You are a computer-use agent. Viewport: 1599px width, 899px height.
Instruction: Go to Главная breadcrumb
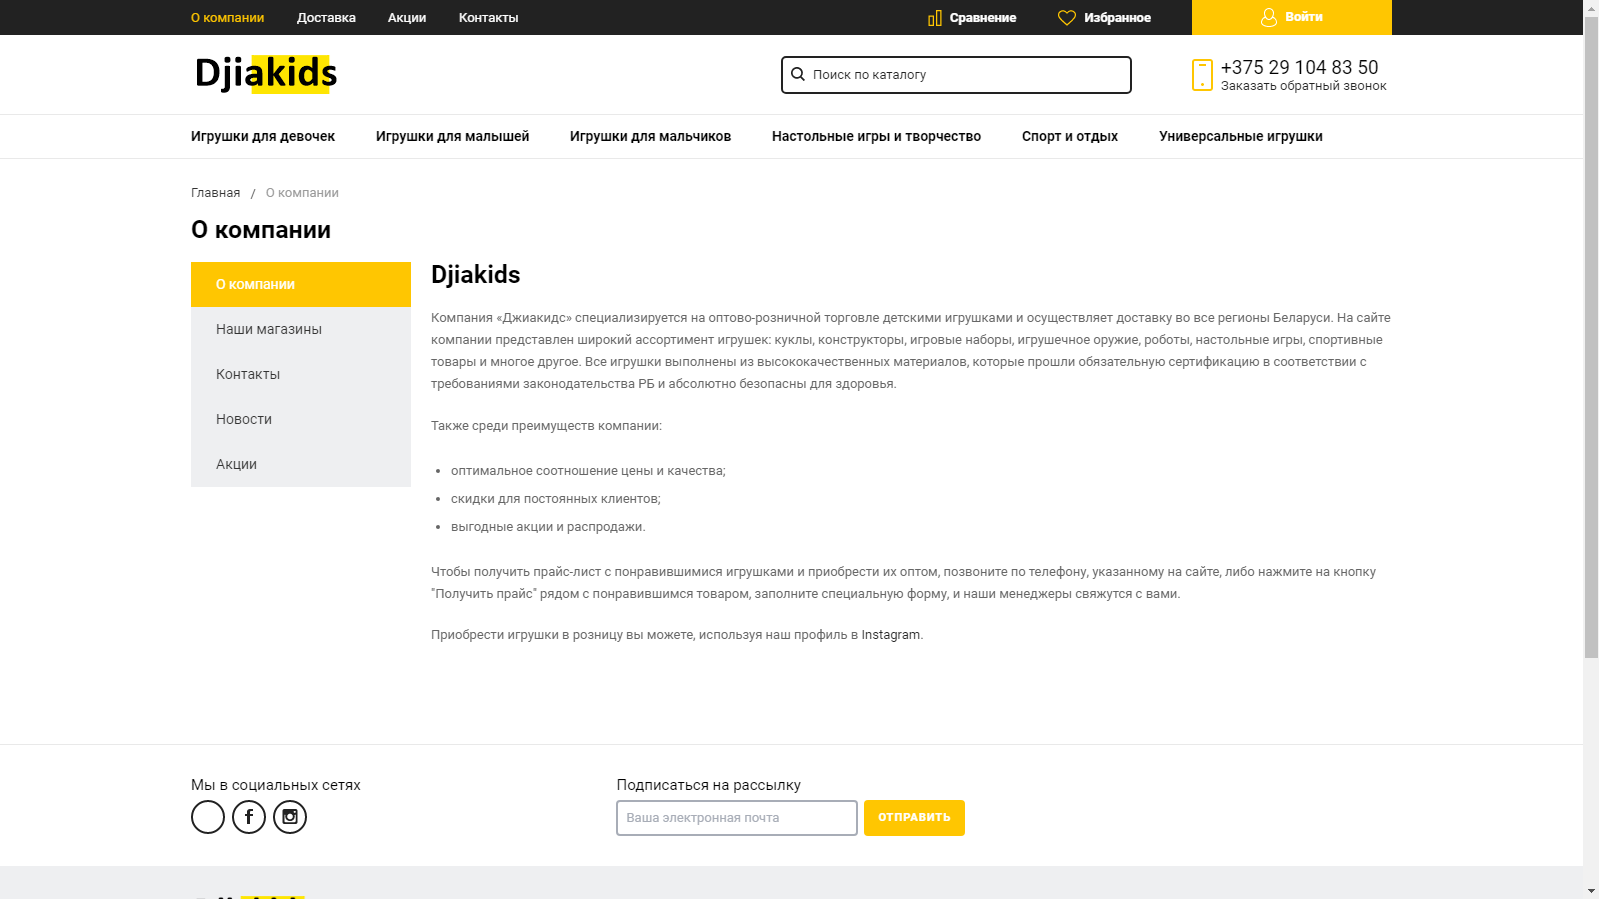pyautogui.click(x=215, y=193)
